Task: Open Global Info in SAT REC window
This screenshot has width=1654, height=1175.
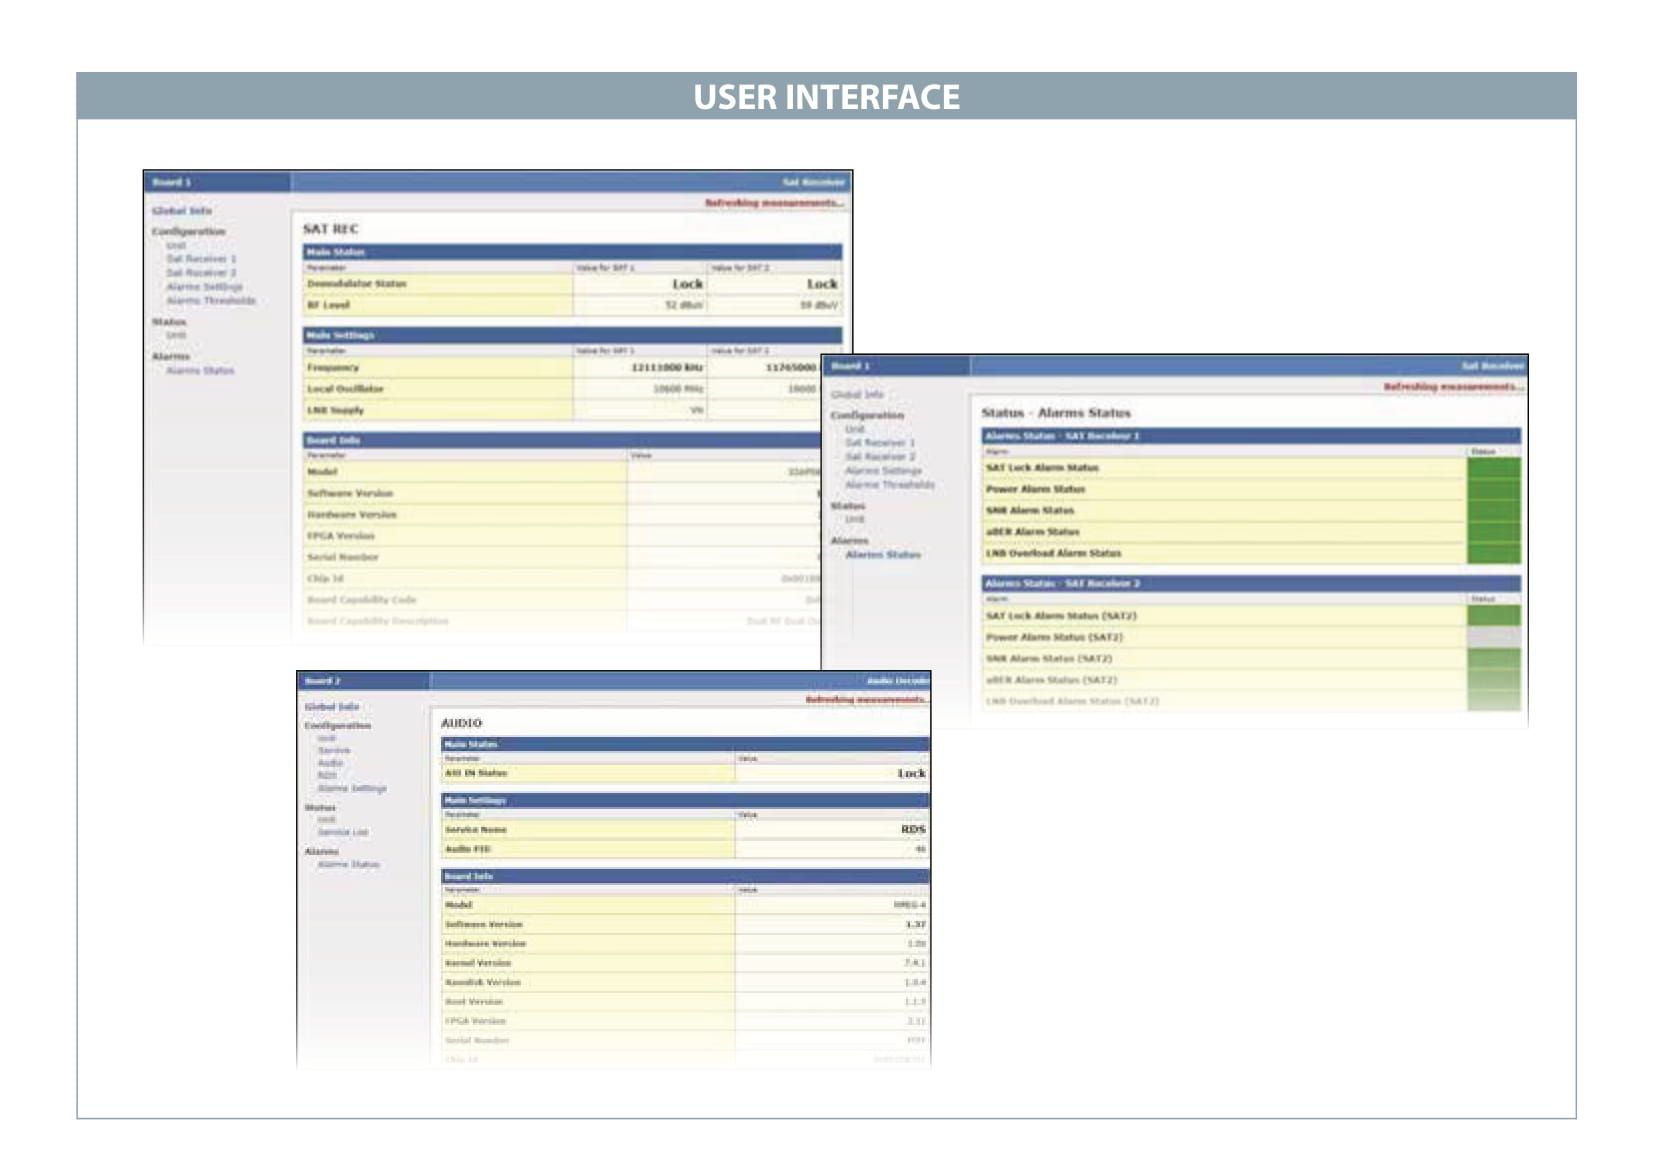Action: pyautogui.click(x=181, y=211)
